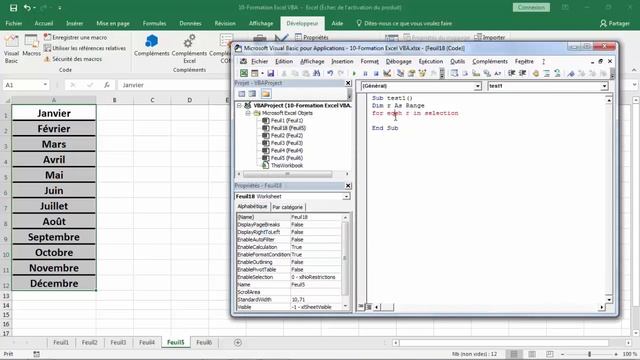The image size is (640, 360).
Task: Open the test1 procedure dropdown
Action: [604, 86]
